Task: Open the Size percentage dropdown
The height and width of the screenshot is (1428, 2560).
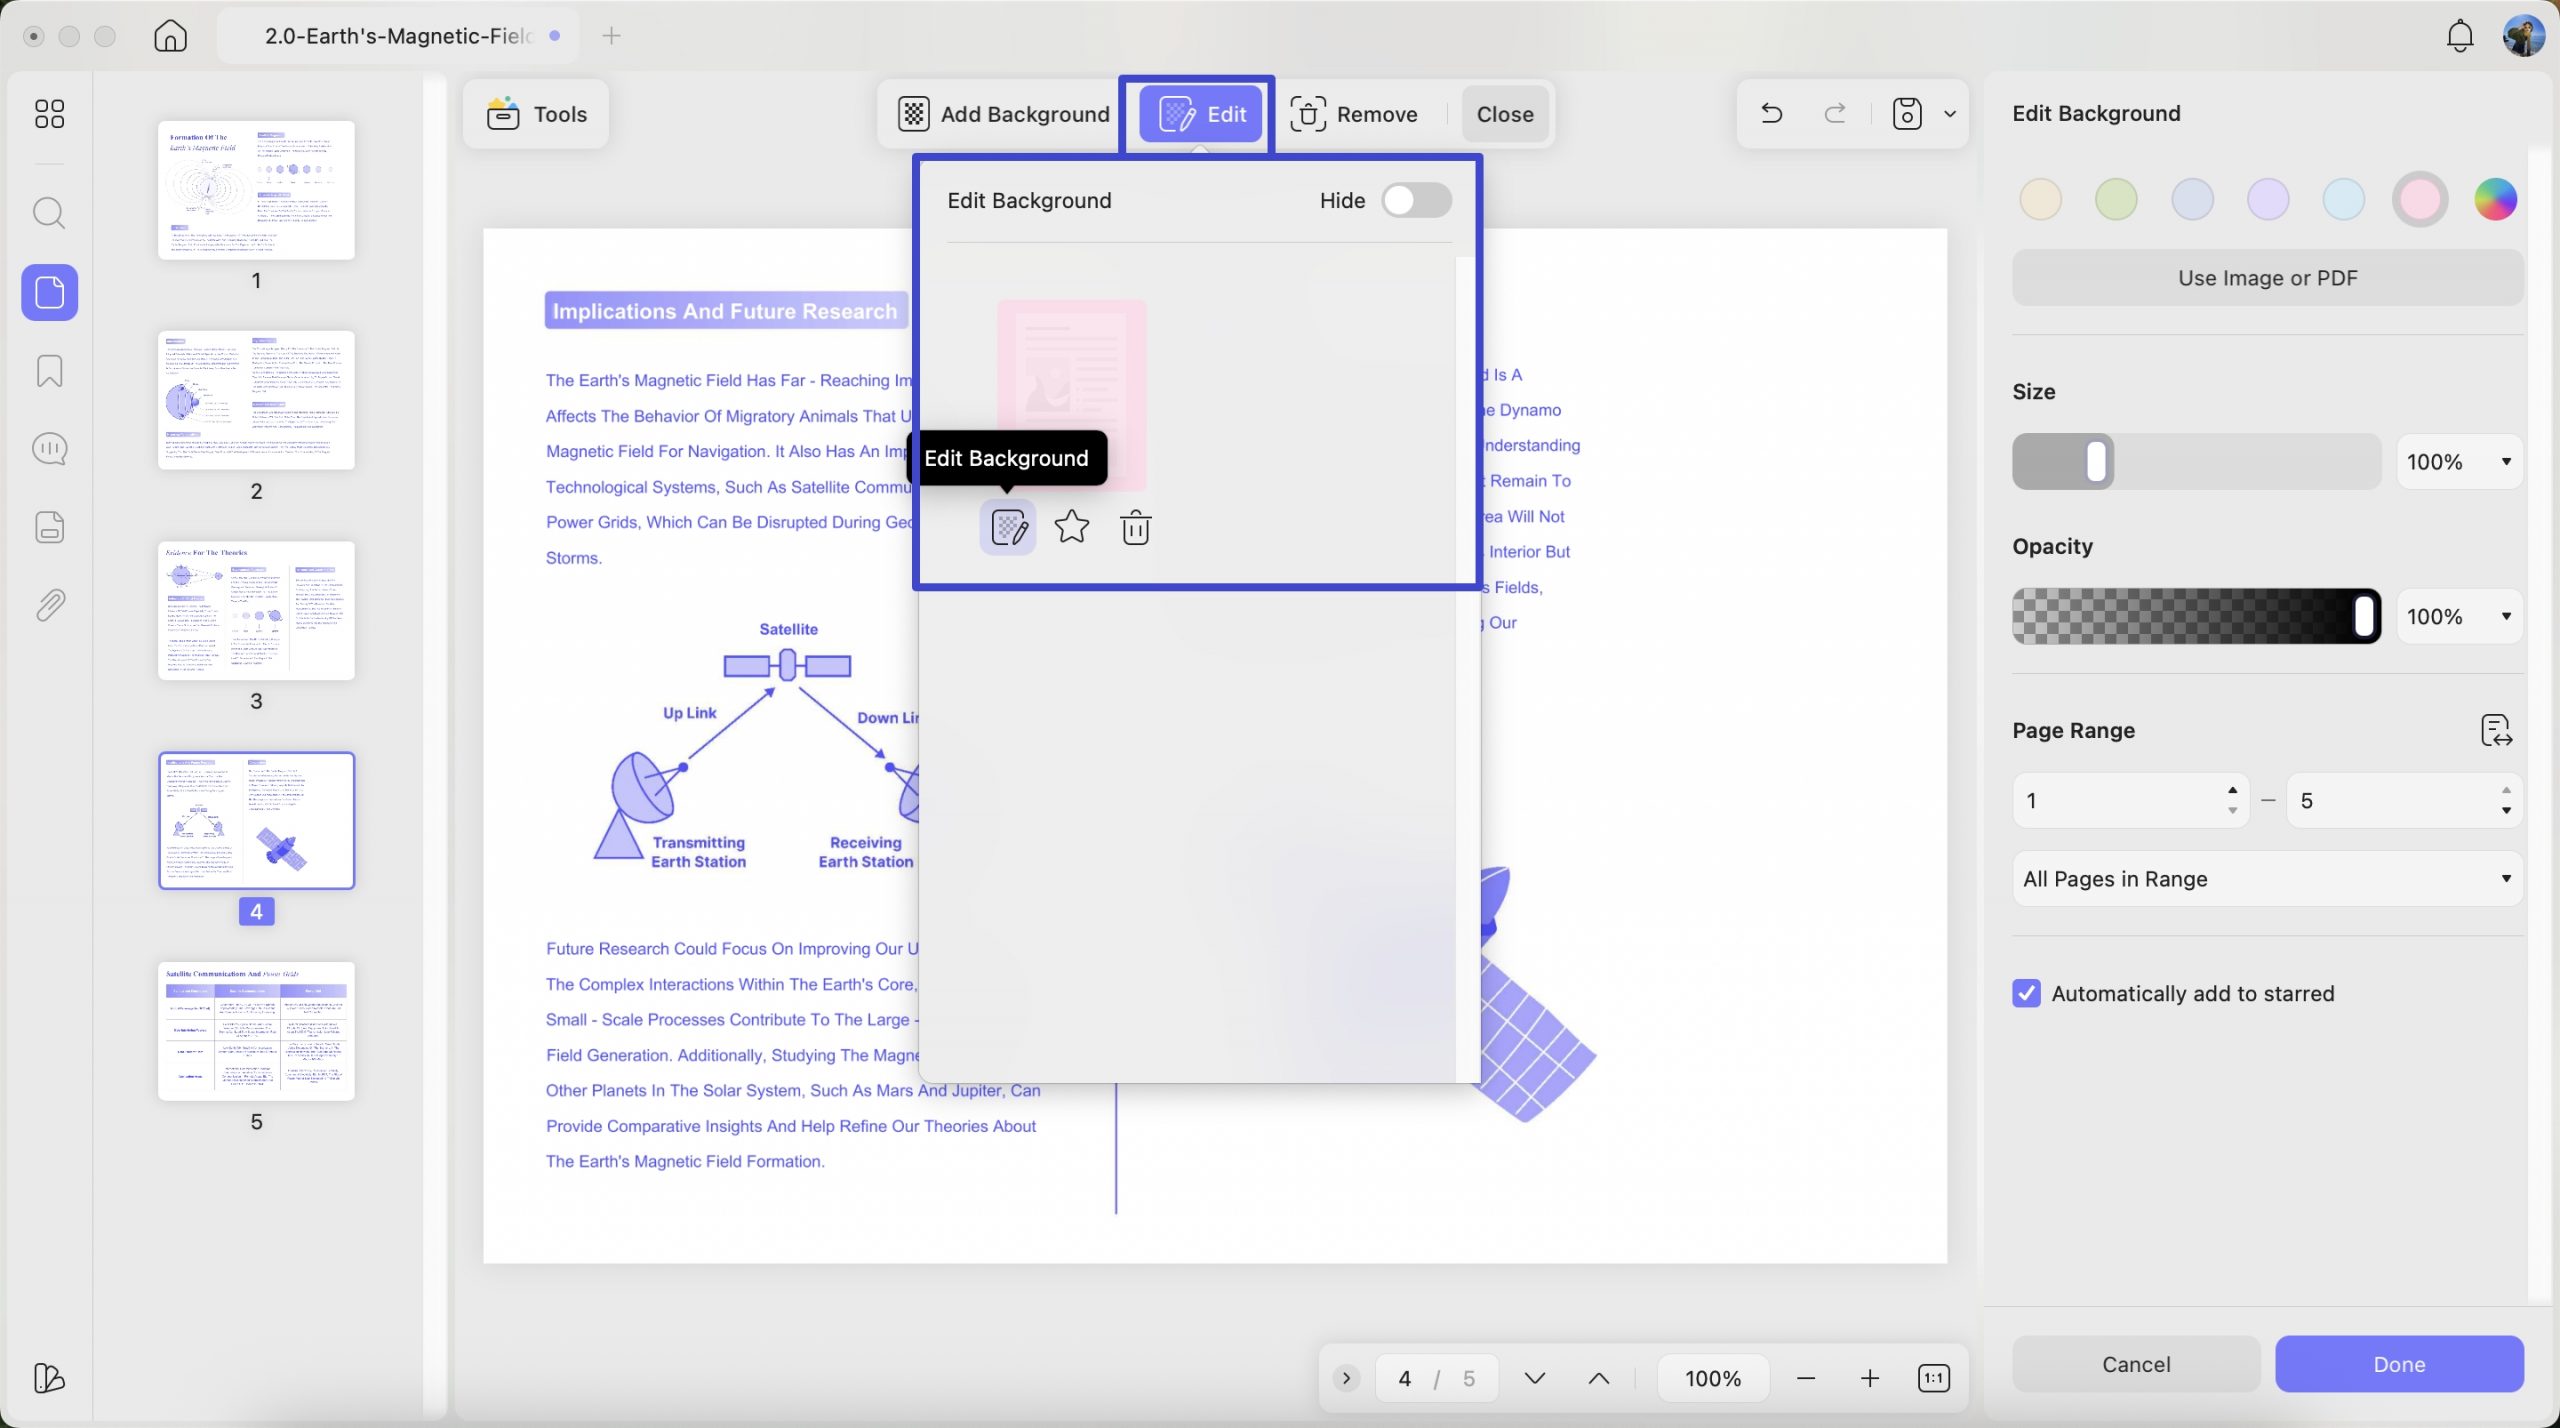Action: (x=2459, y=462)
